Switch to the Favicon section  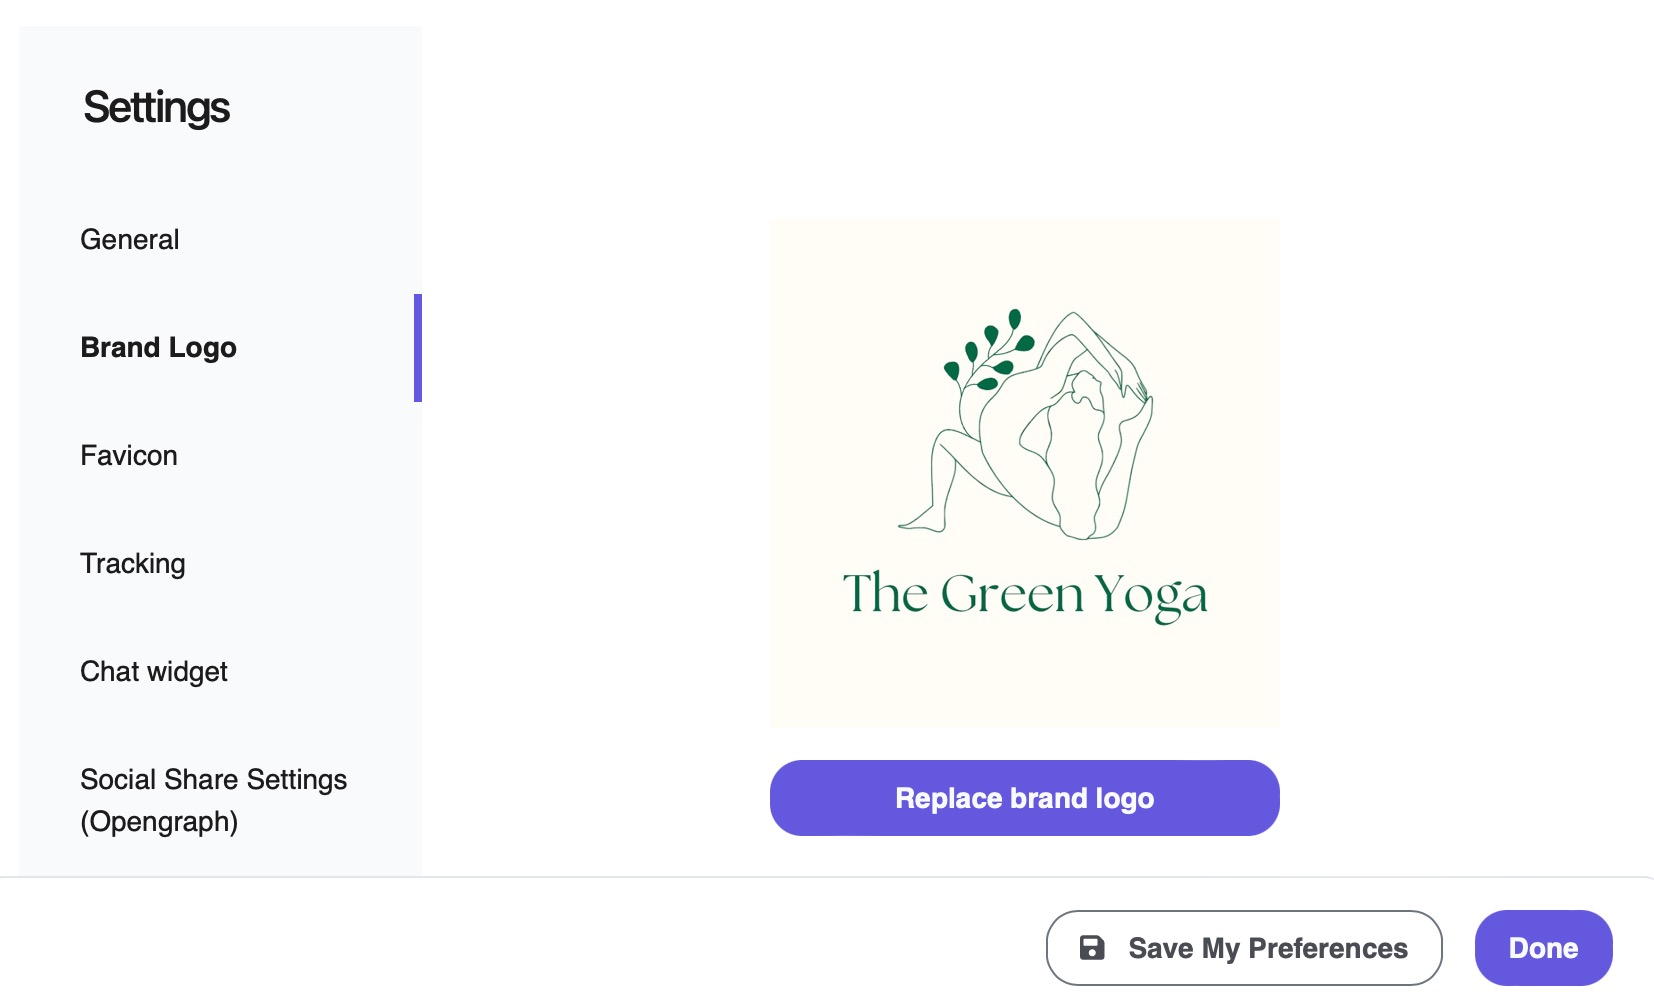129,456
